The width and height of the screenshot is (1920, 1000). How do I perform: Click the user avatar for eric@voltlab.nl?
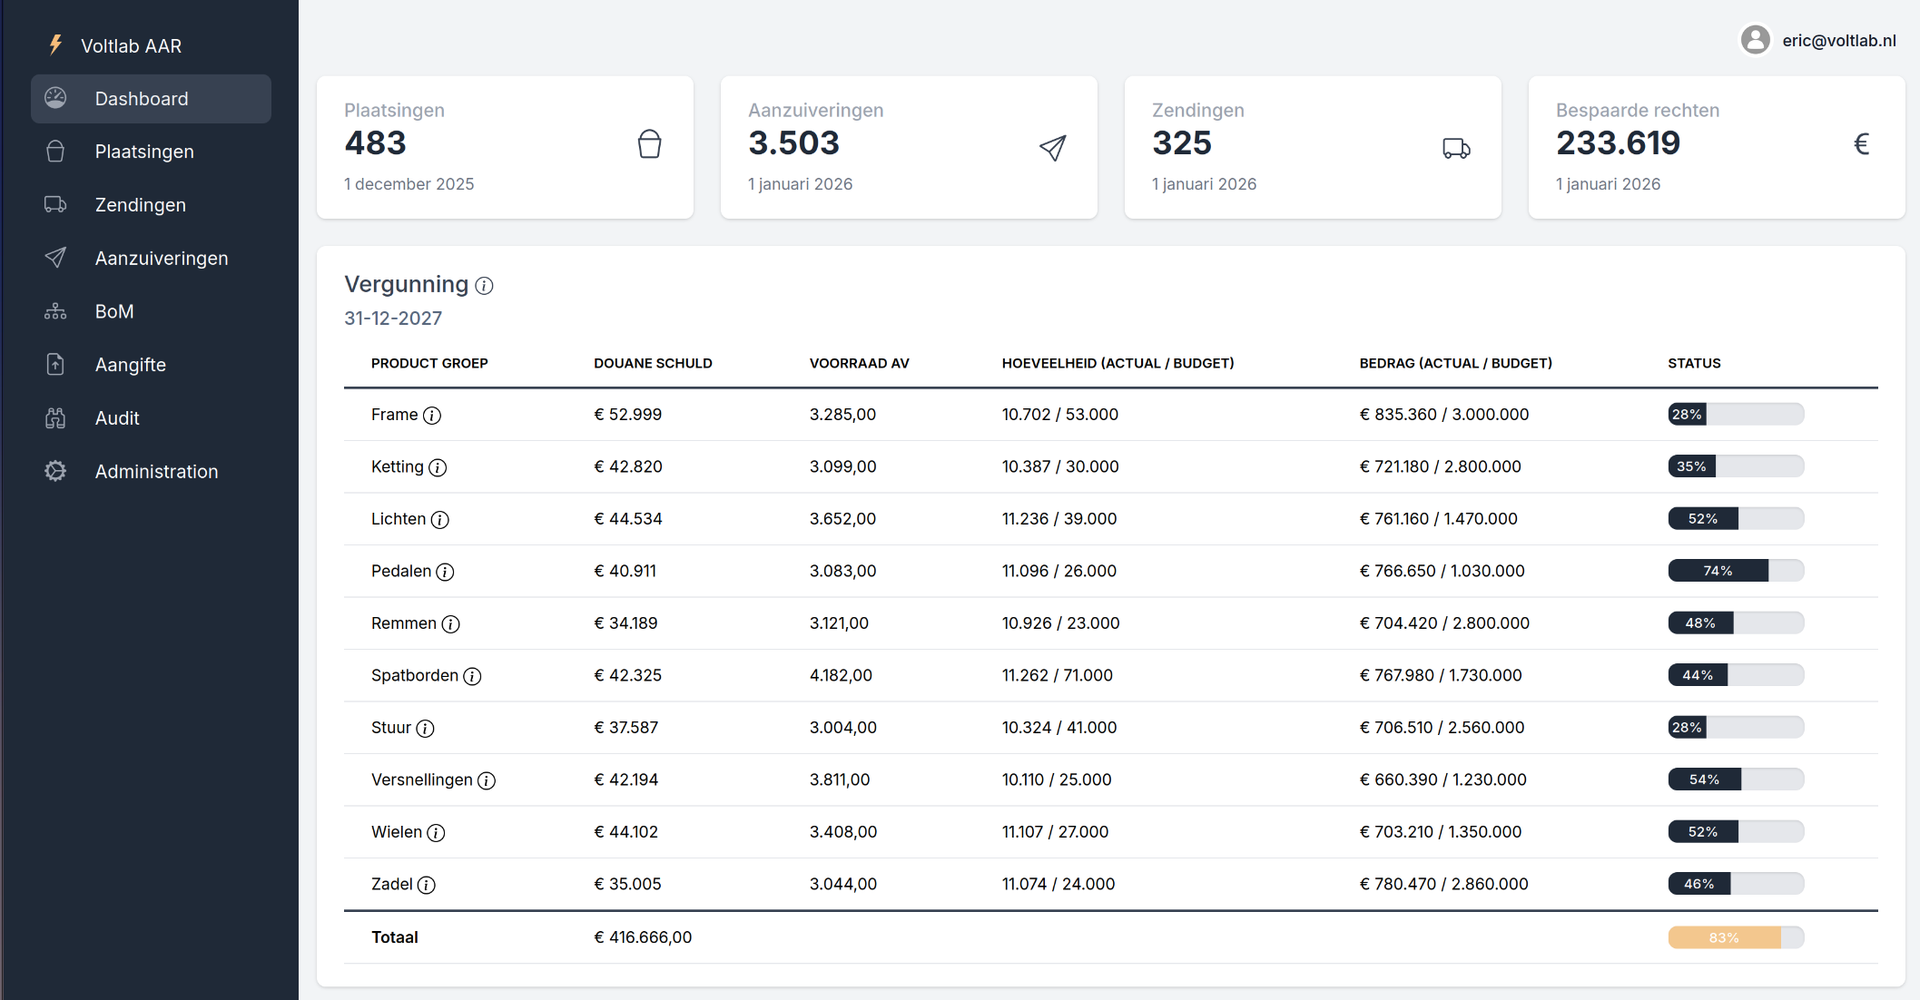pos(1756,39)
